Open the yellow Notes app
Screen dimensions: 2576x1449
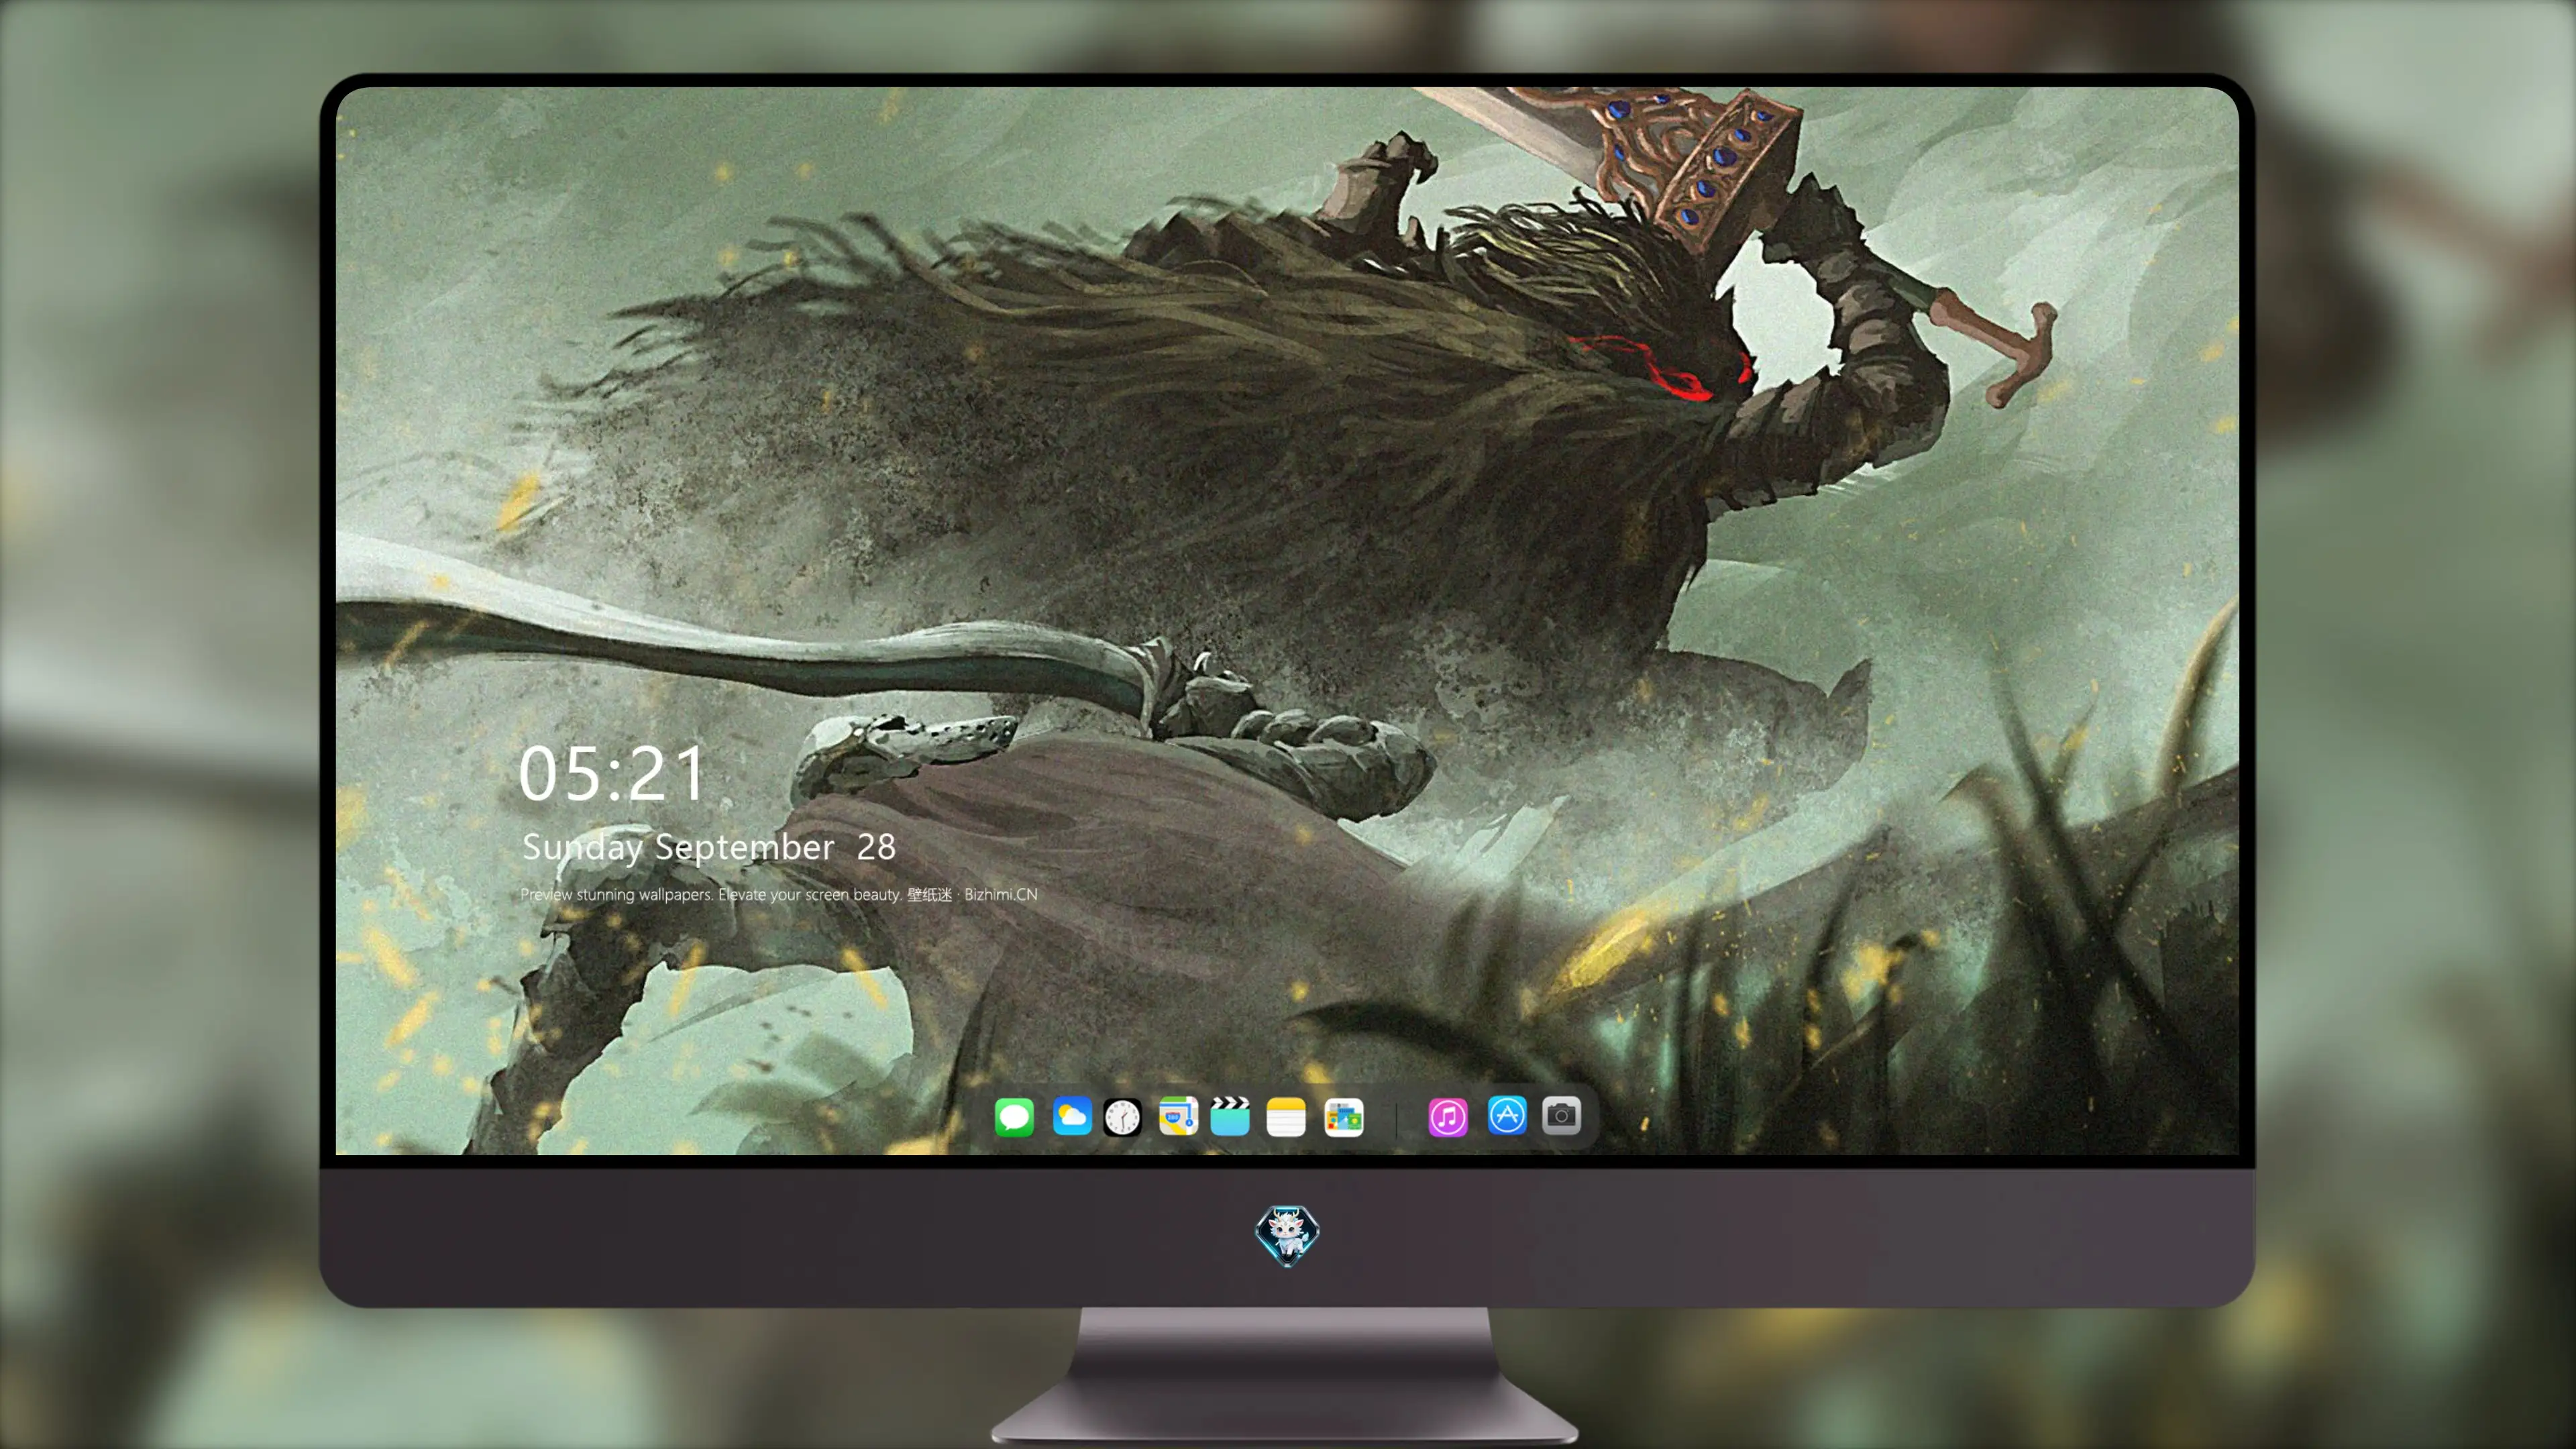tap(1286, 1117)
